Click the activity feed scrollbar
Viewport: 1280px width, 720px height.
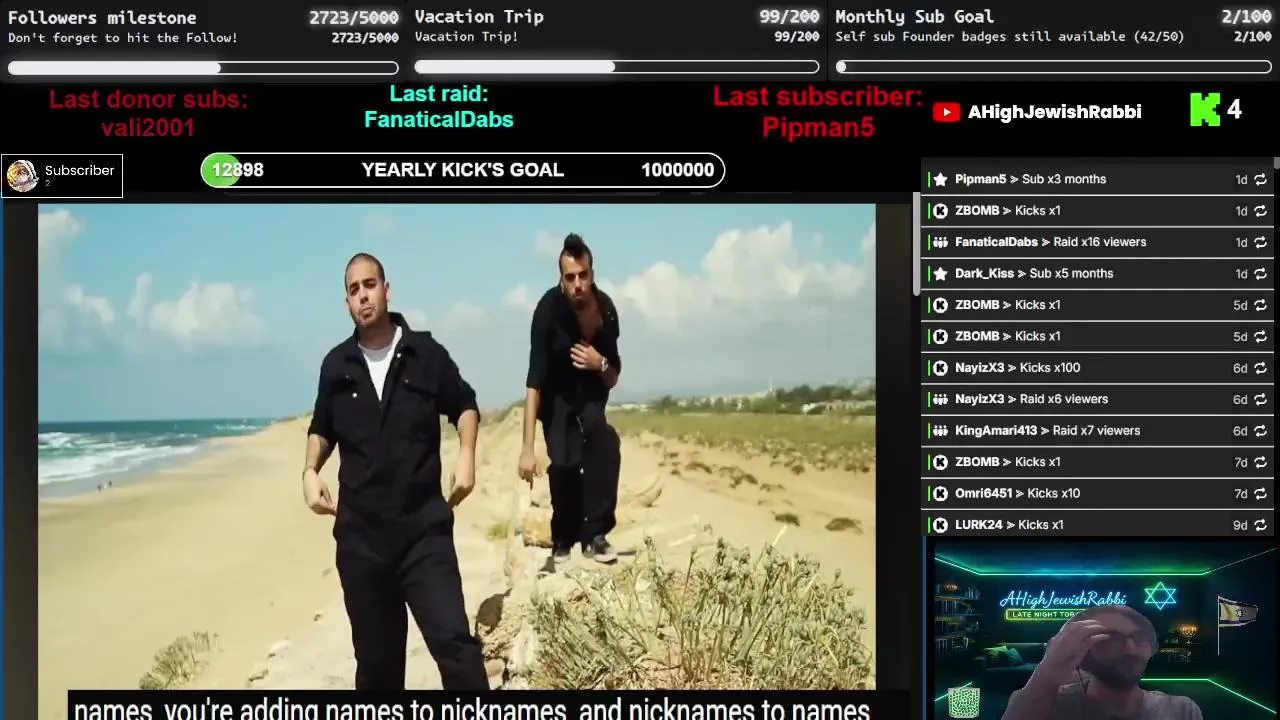click(x=1276, y=163)
